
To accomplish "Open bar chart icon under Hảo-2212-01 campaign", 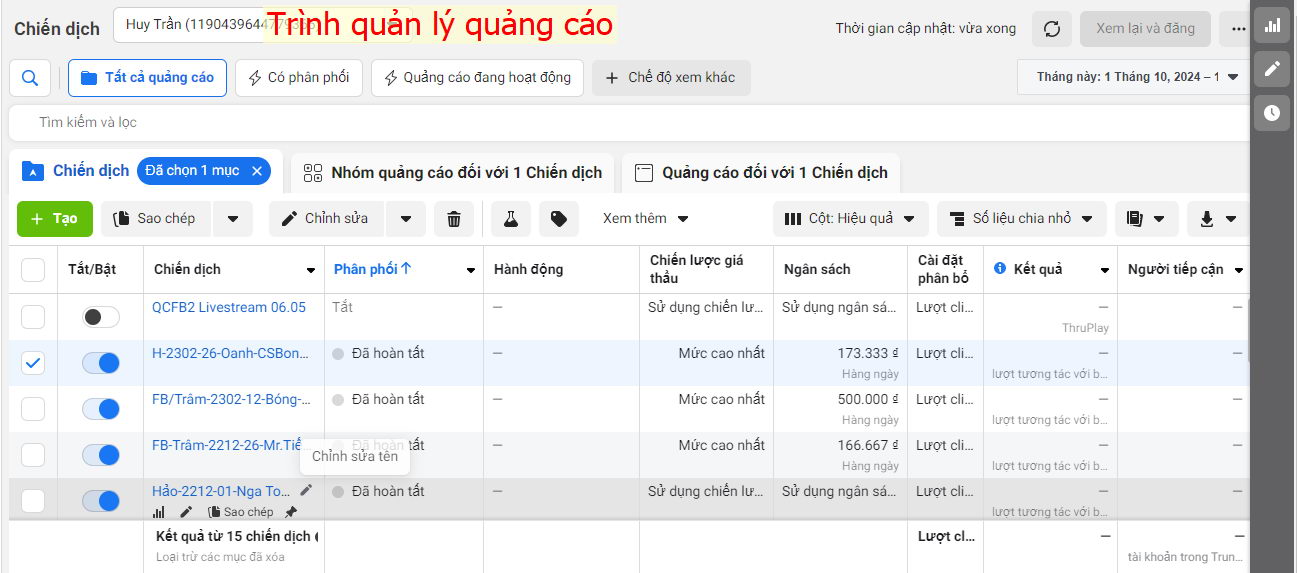I will click(159, 512).
